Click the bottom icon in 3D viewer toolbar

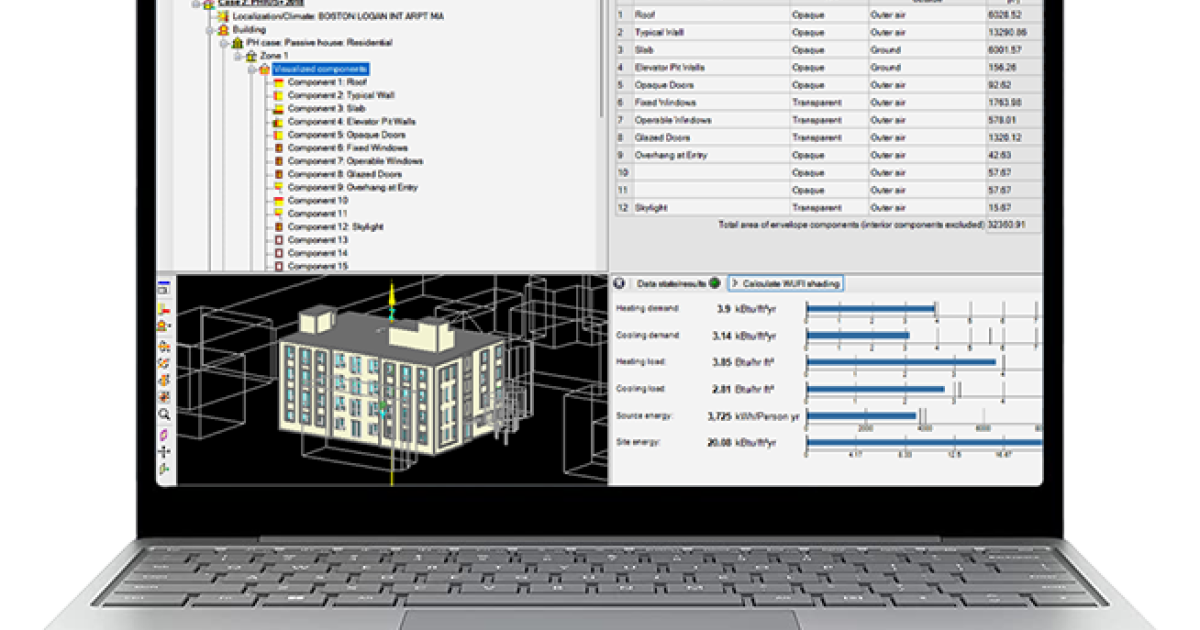164,468
